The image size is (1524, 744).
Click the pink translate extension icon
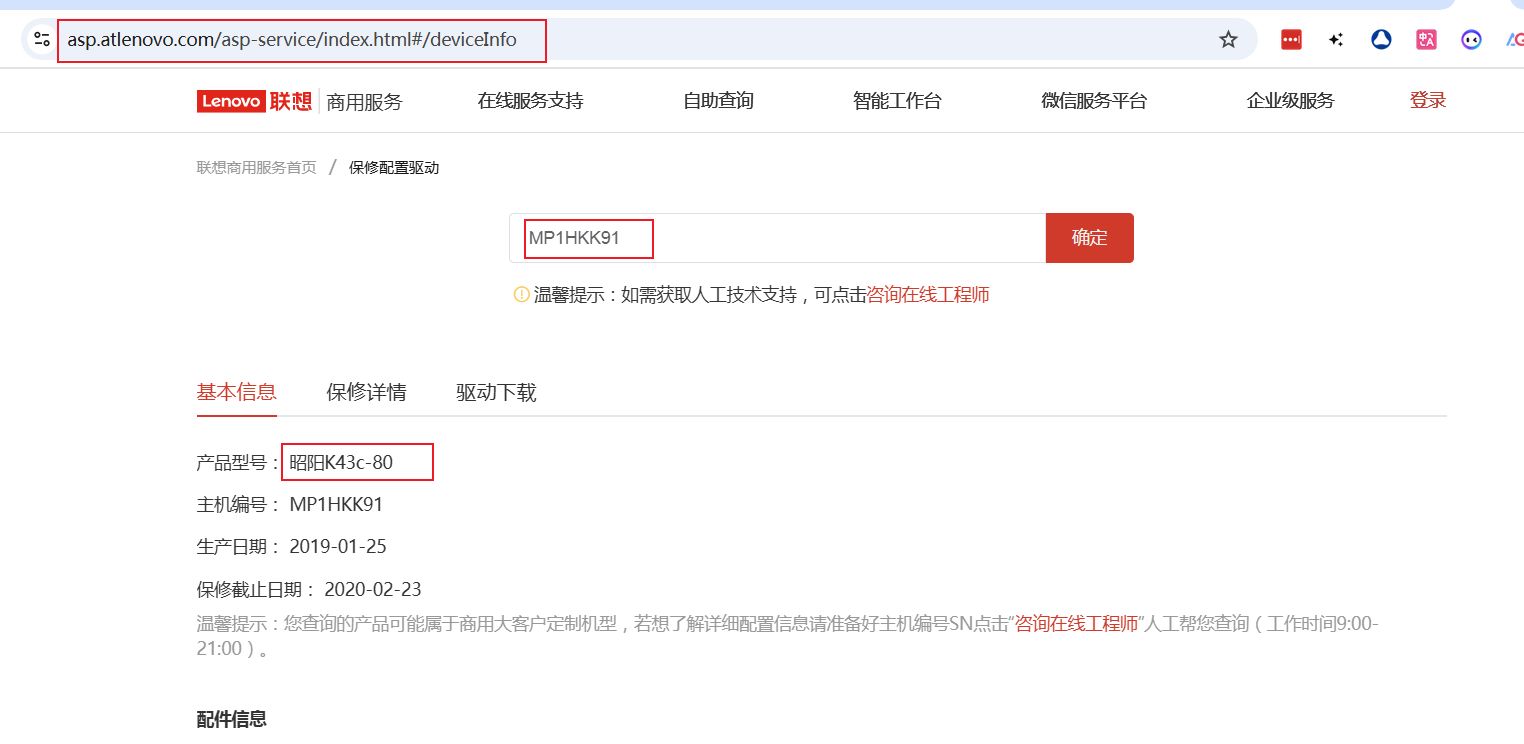pyautogui.click(x=1426, y=40)
